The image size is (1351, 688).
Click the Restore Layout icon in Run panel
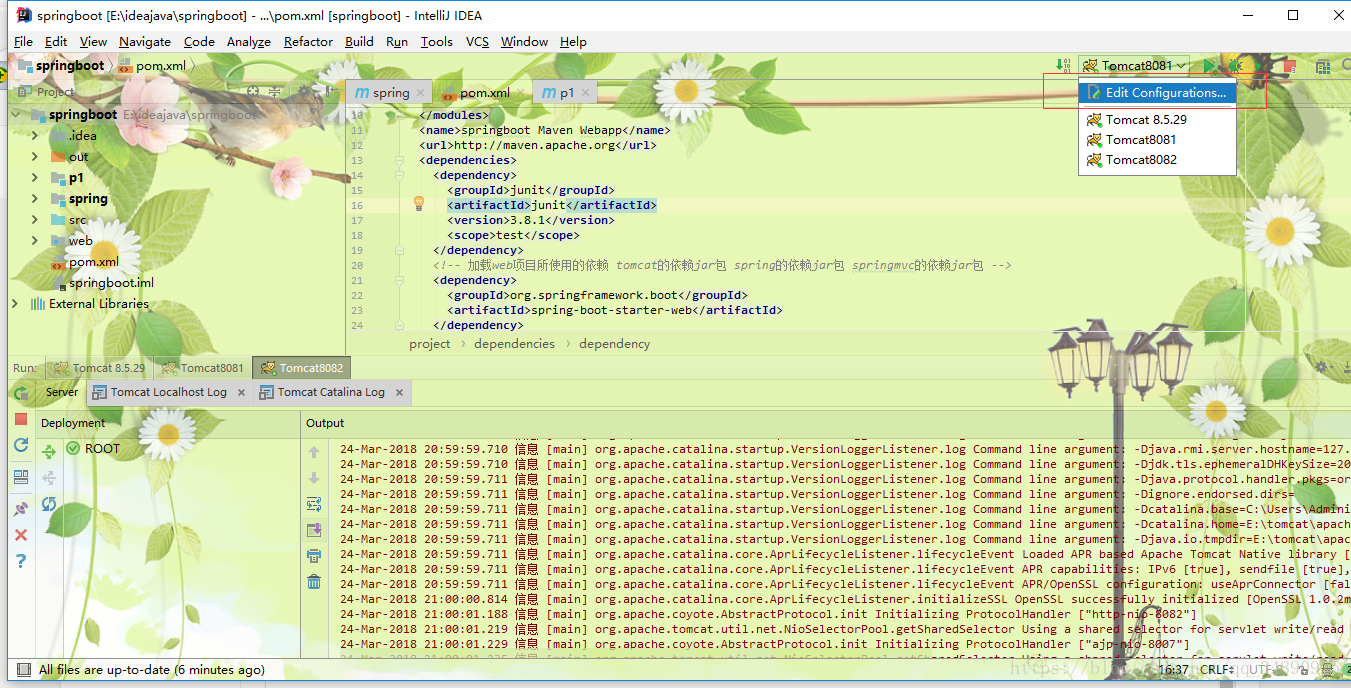tap(21, 477)
